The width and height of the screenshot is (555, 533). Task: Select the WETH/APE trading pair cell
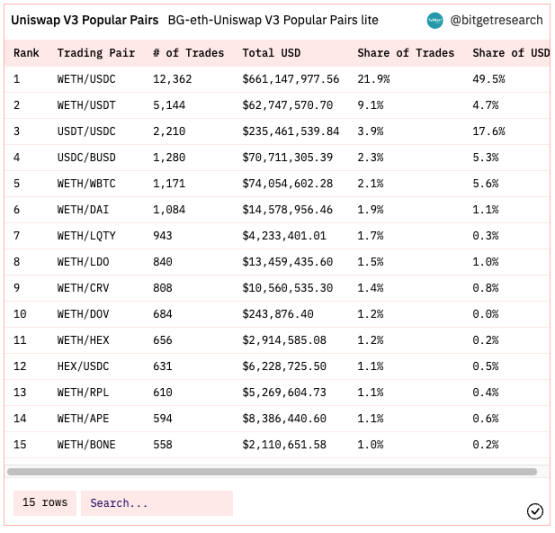83,418
